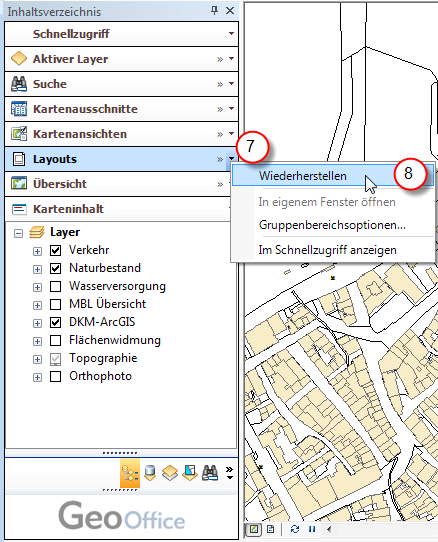Image resolution: width=438 pixels, height=542 pixels.
Task: Click the database cylinder icon in bottom toolbar
Action: [150, 473]
